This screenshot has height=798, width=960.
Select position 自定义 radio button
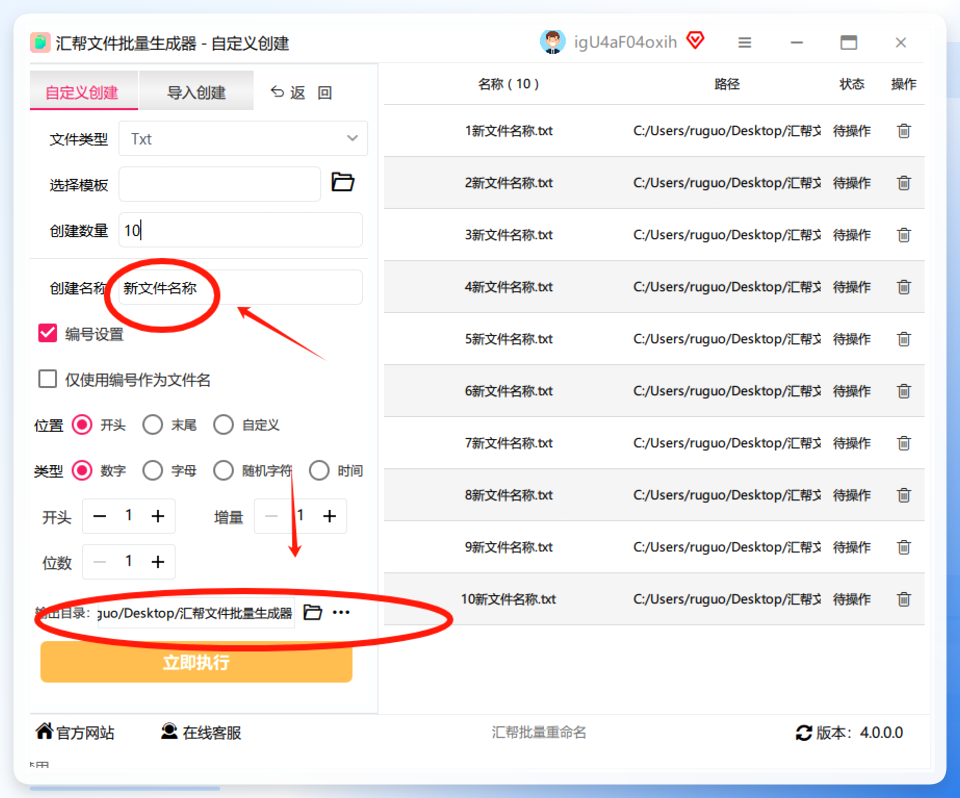pos(223,425)
